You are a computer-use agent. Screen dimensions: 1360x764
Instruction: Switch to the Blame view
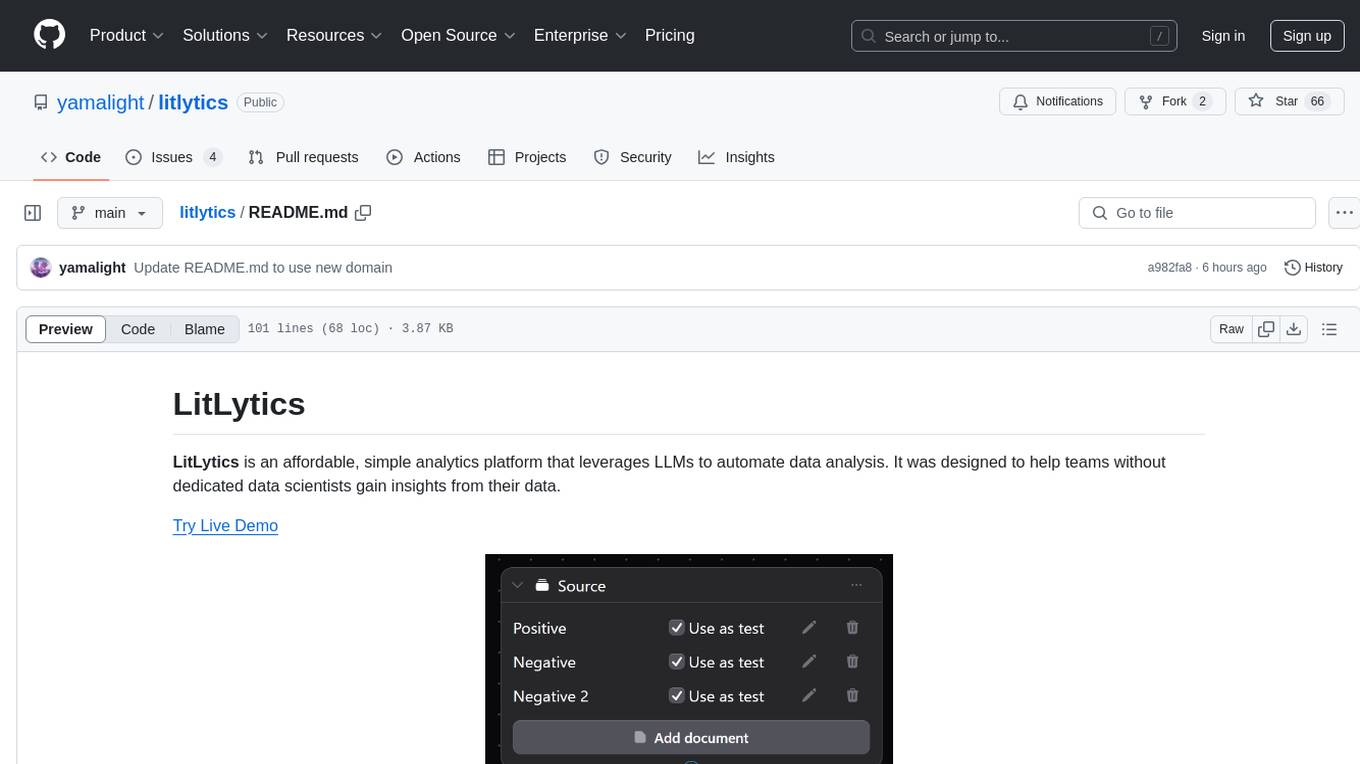204,329
